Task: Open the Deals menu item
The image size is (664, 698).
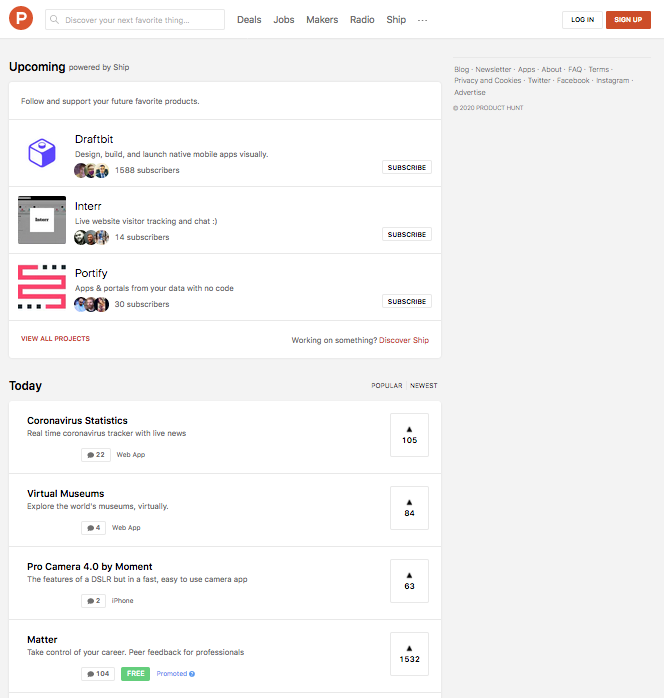Action: (x=249, y=20)
